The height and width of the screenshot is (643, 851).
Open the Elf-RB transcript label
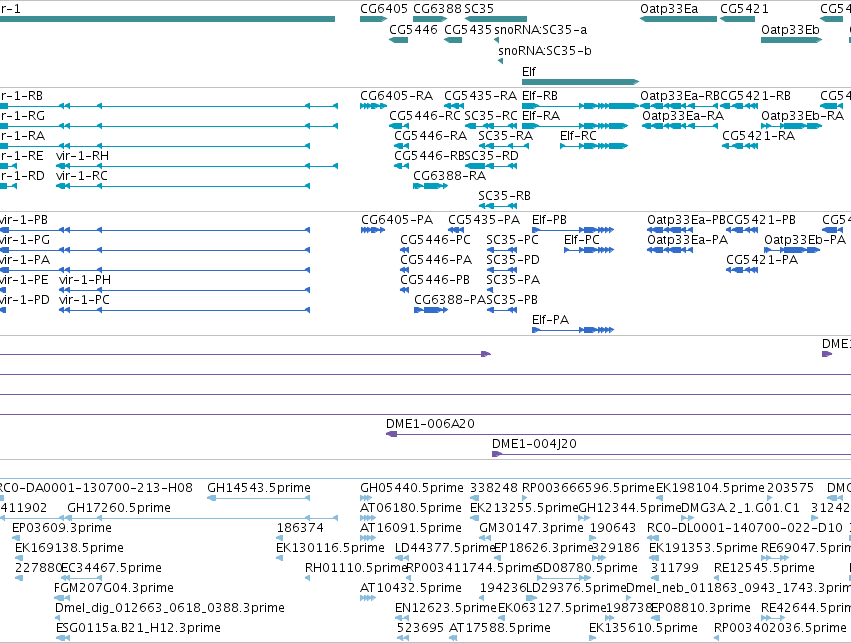539,96
